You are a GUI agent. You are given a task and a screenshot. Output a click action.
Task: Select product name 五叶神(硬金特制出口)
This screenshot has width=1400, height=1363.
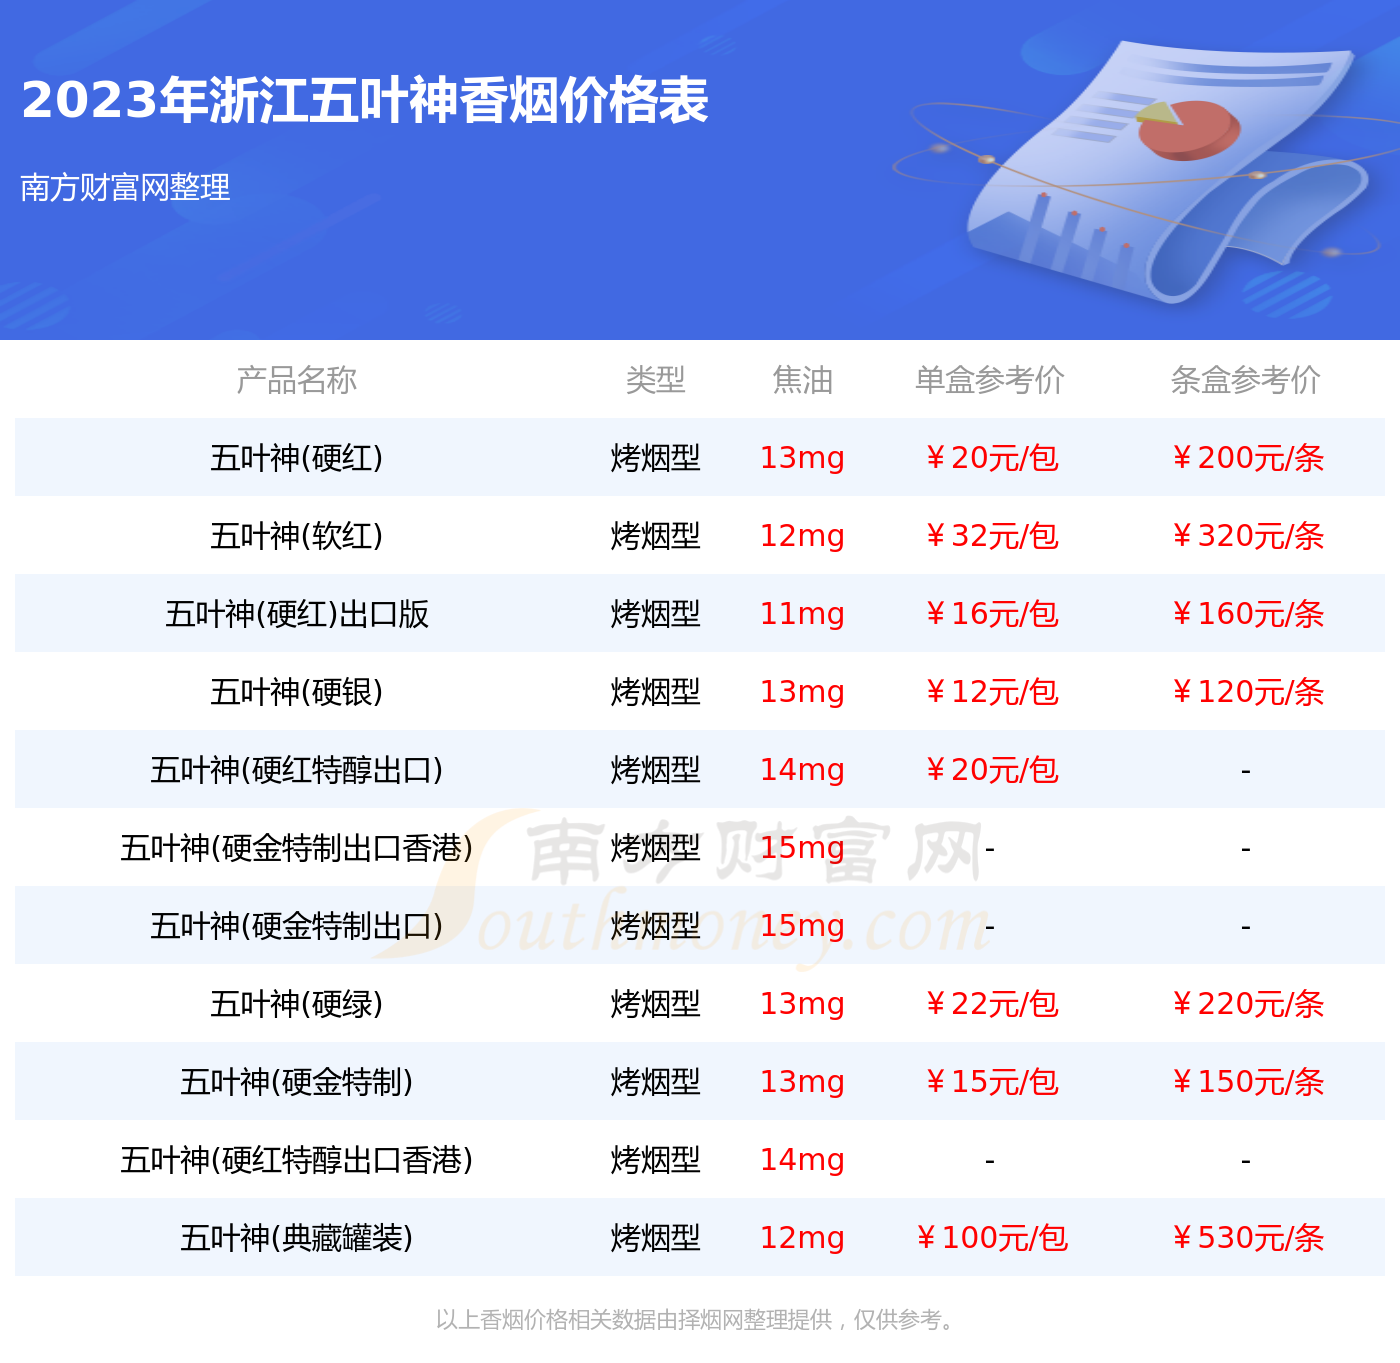tap(296, 926)
